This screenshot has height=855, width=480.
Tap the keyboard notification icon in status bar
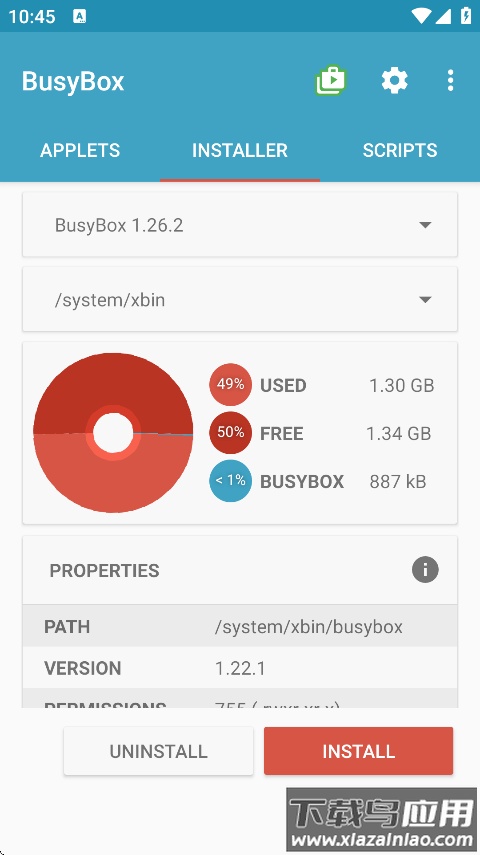pos(80,16)
